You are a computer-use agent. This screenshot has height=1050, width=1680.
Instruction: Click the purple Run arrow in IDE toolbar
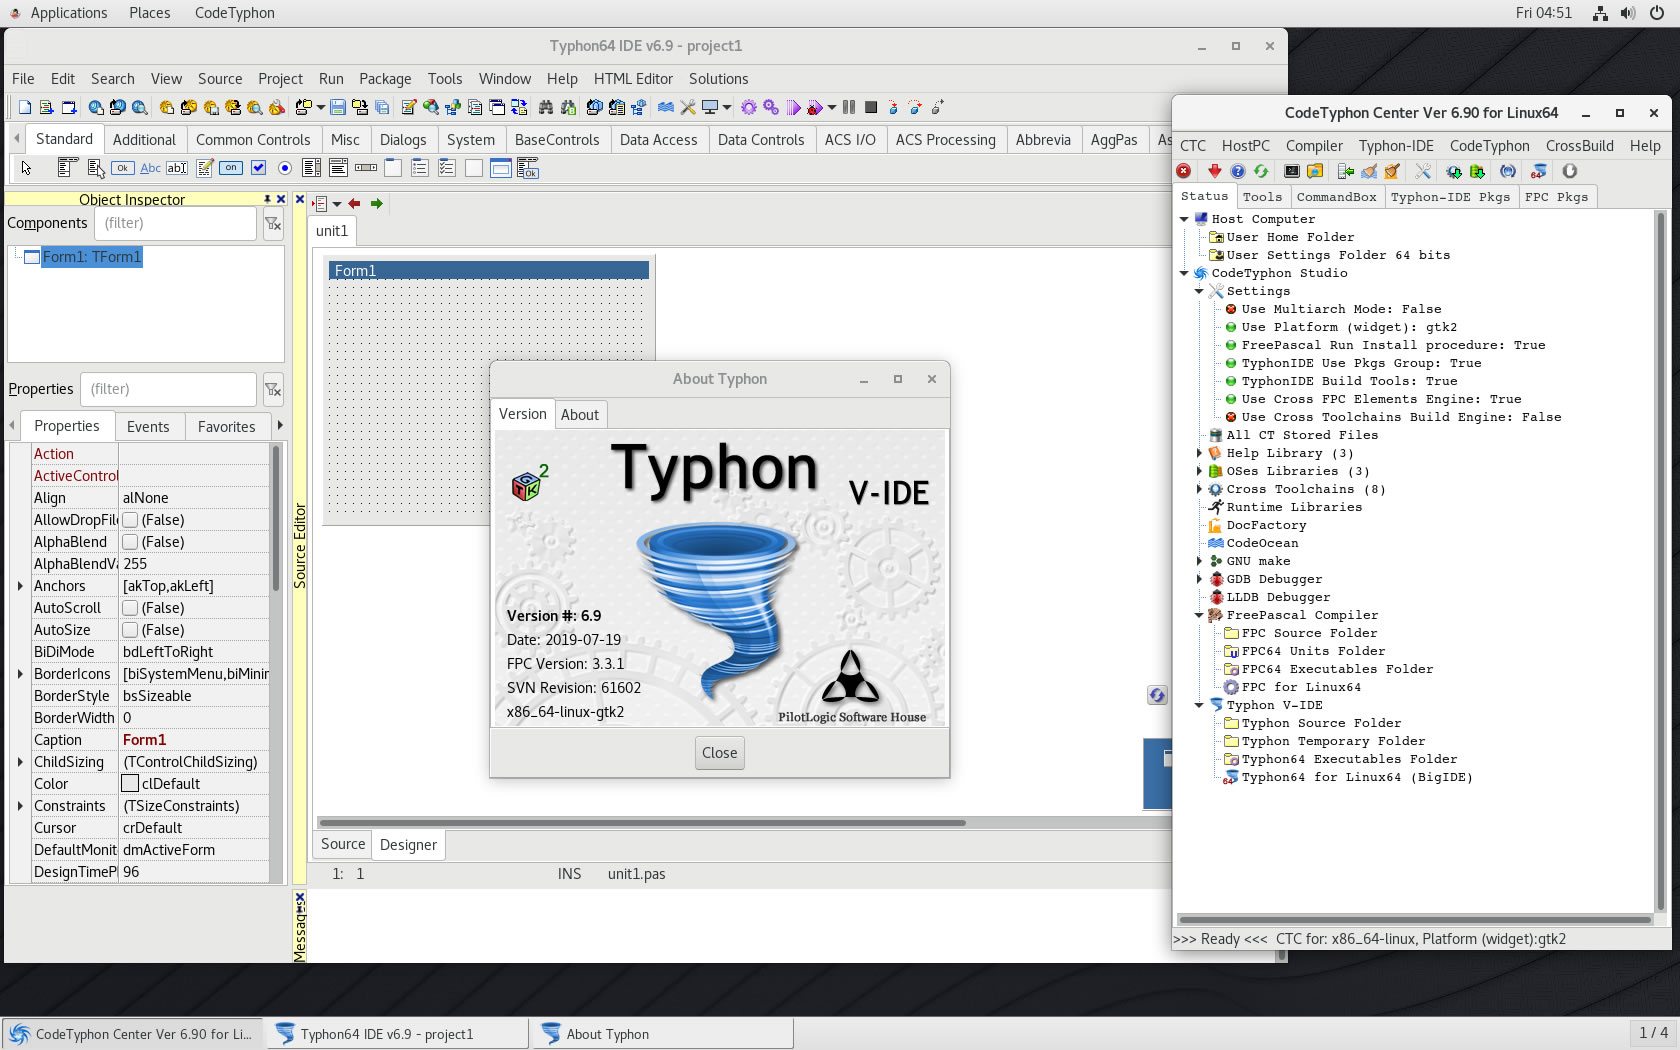click(793, 107)
